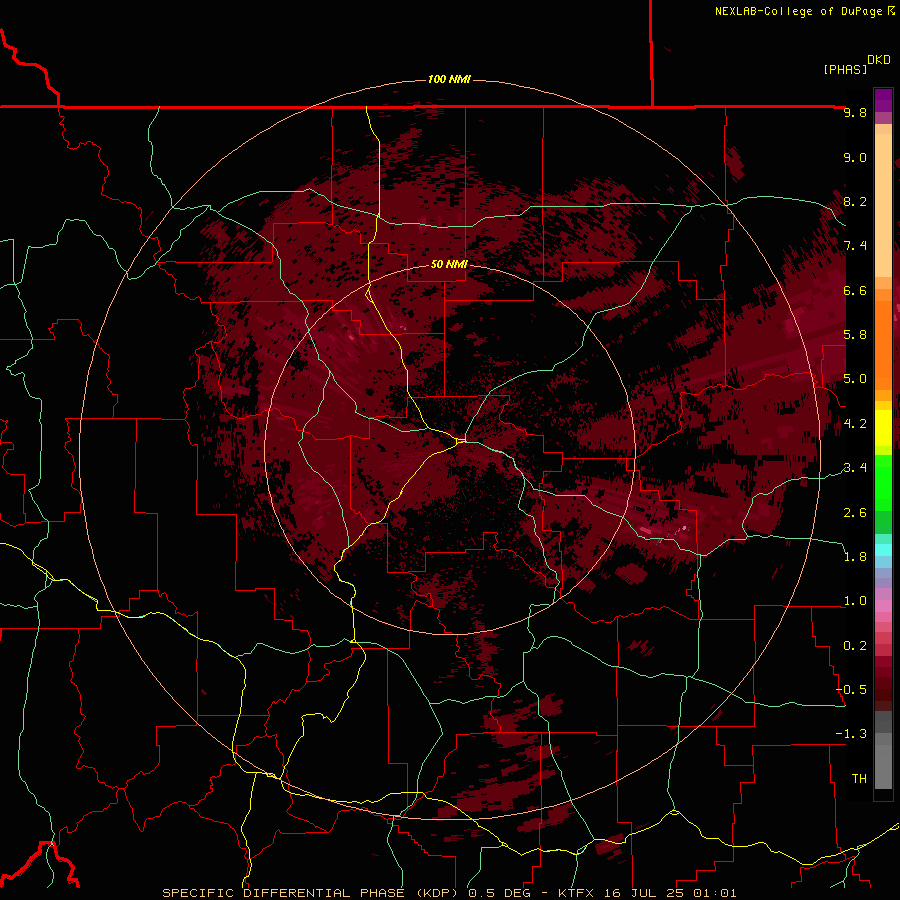900x900 pixels.
Task: Pick the bright green band of the color bar
Action: (883, 485)
